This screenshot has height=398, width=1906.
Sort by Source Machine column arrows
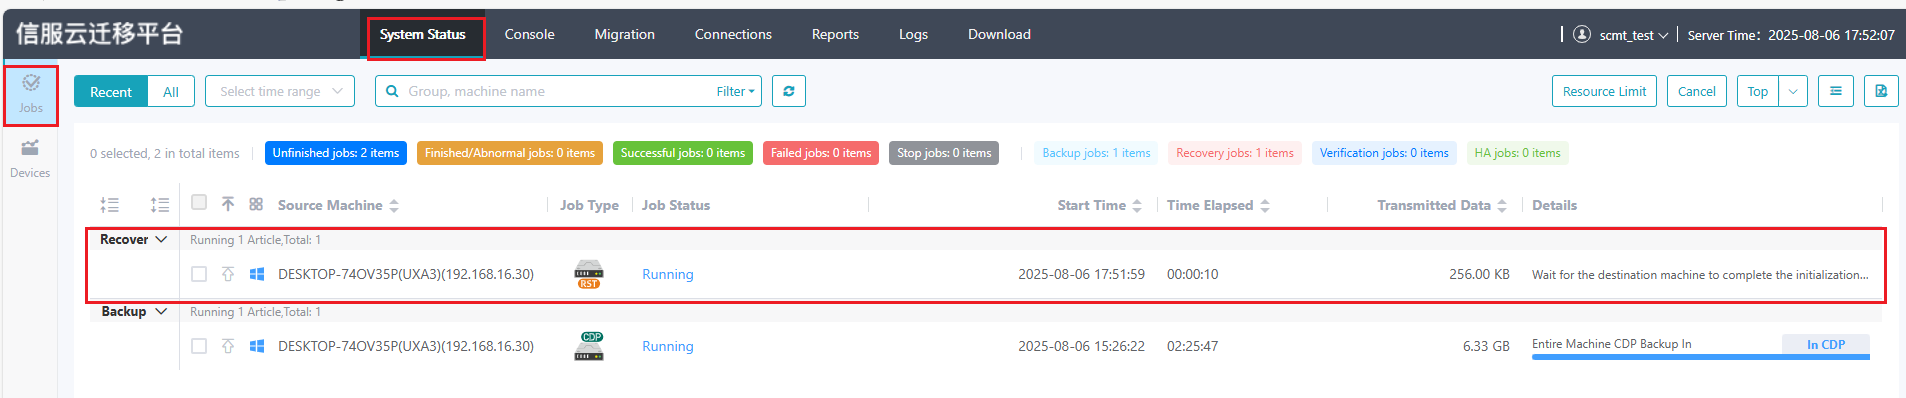(394, 205)
